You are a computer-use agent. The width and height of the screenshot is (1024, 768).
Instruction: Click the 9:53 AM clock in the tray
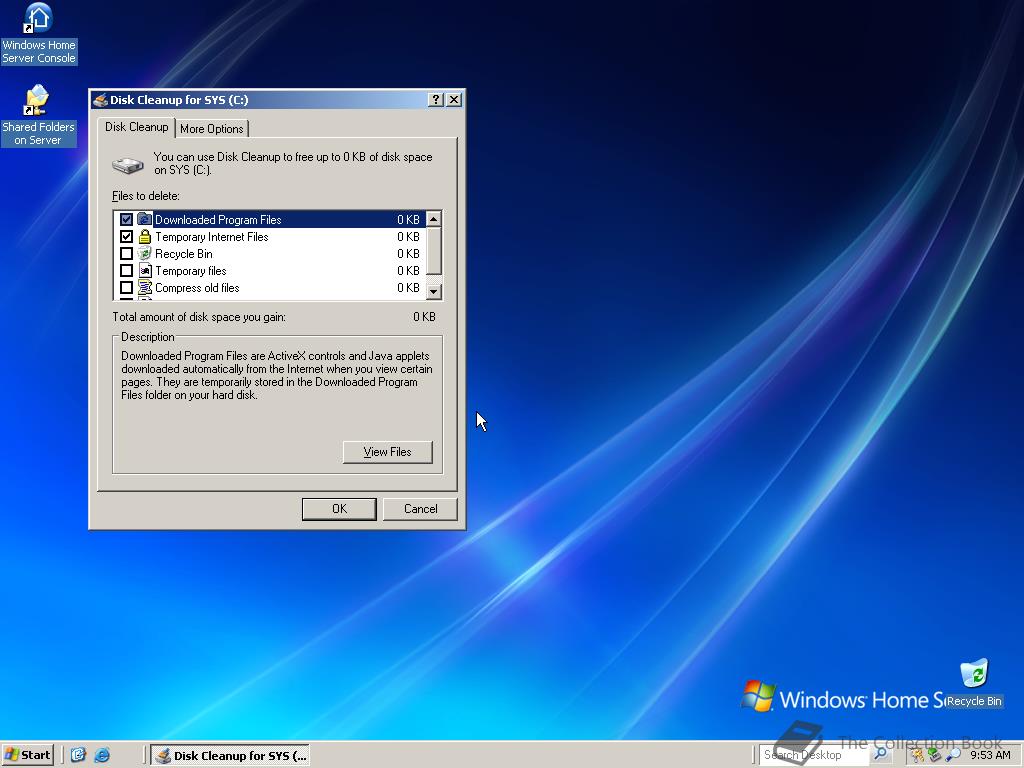click(x=990, y=755)
